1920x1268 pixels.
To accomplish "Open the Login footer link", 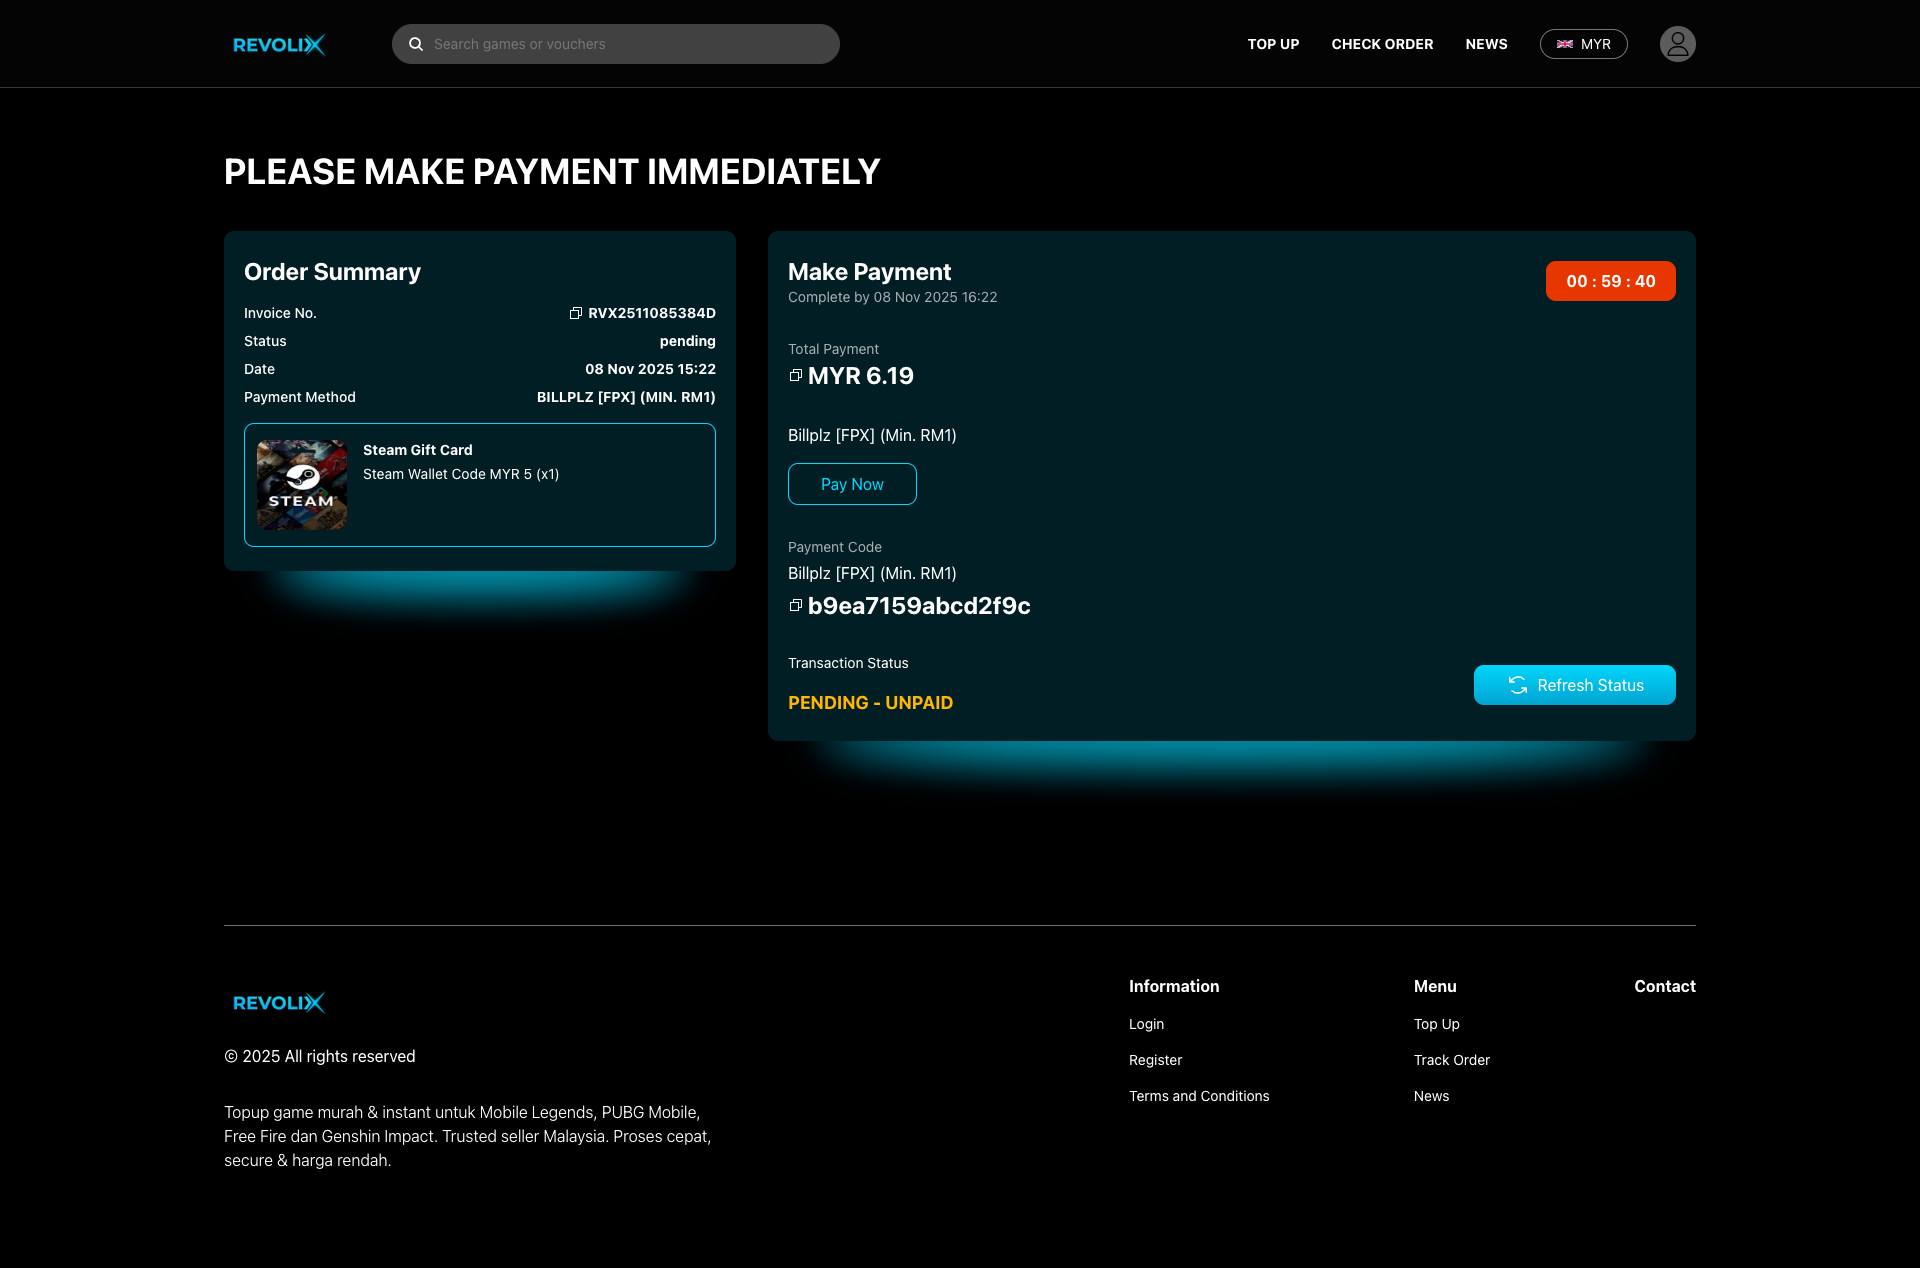I will [x=1146, y=1024].
